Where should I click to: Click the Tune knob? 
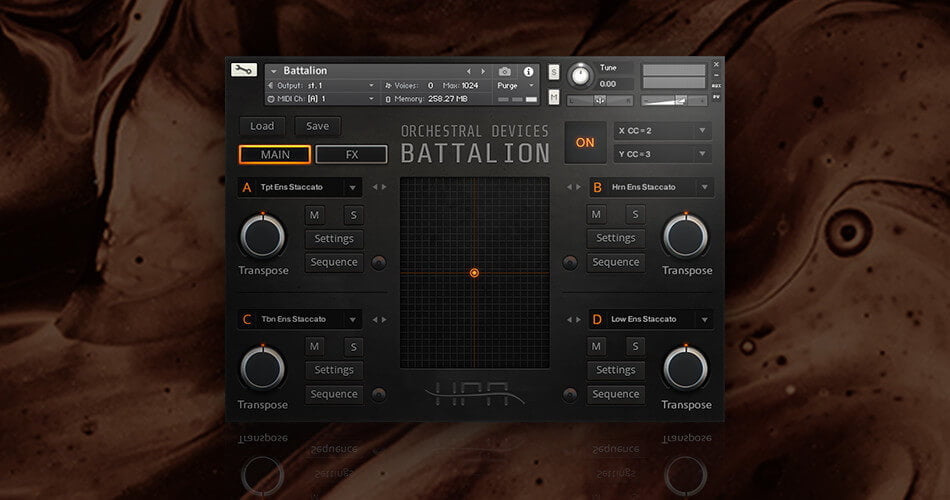click(x=580, y=76)
